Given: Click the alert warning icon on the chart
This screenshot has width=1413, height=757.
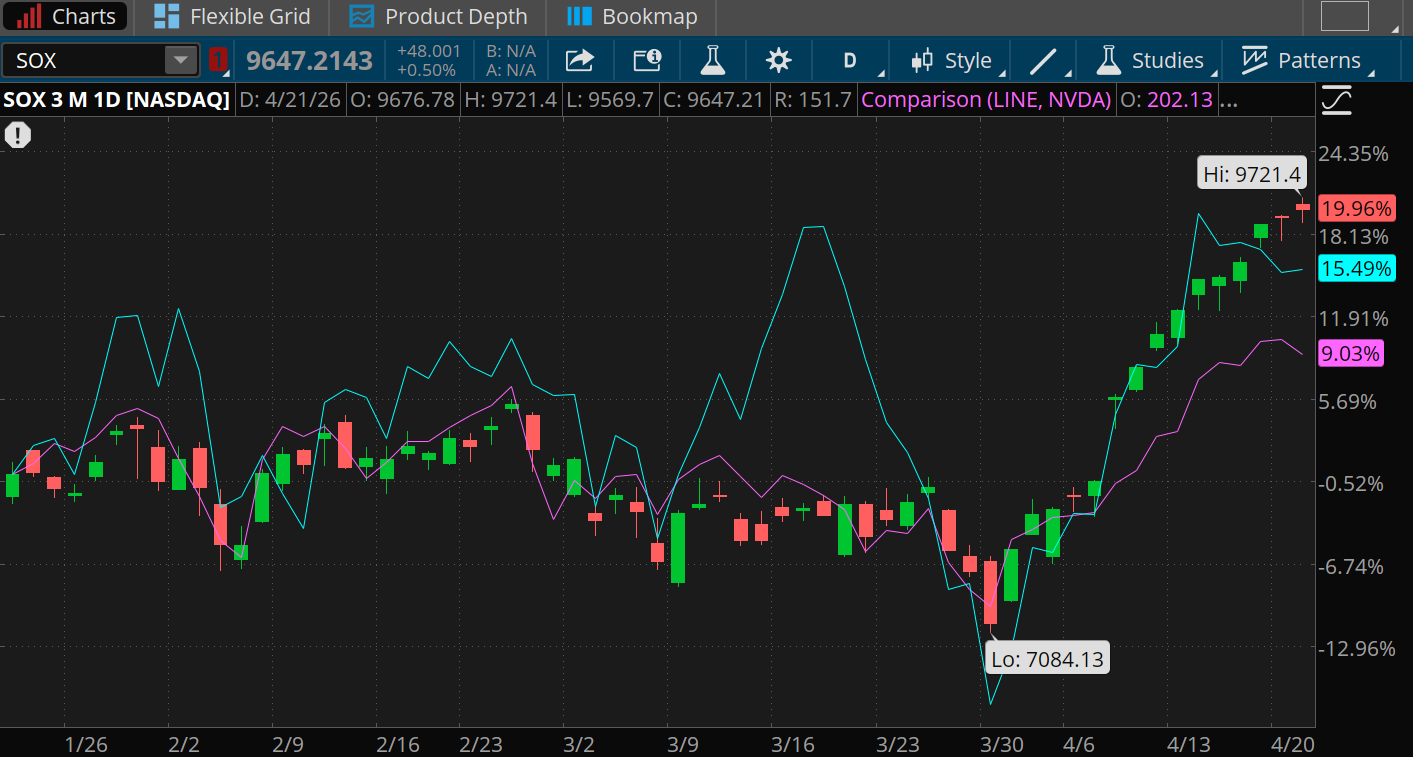Looking at the screenshot, I should tap(18, 134).
